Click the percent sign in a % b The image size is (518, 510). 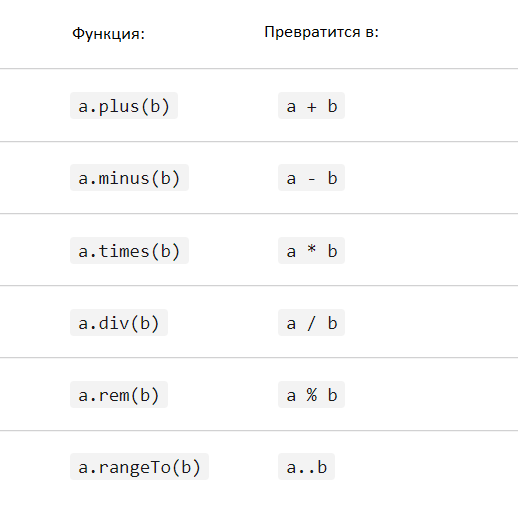[x=312, y=395]
